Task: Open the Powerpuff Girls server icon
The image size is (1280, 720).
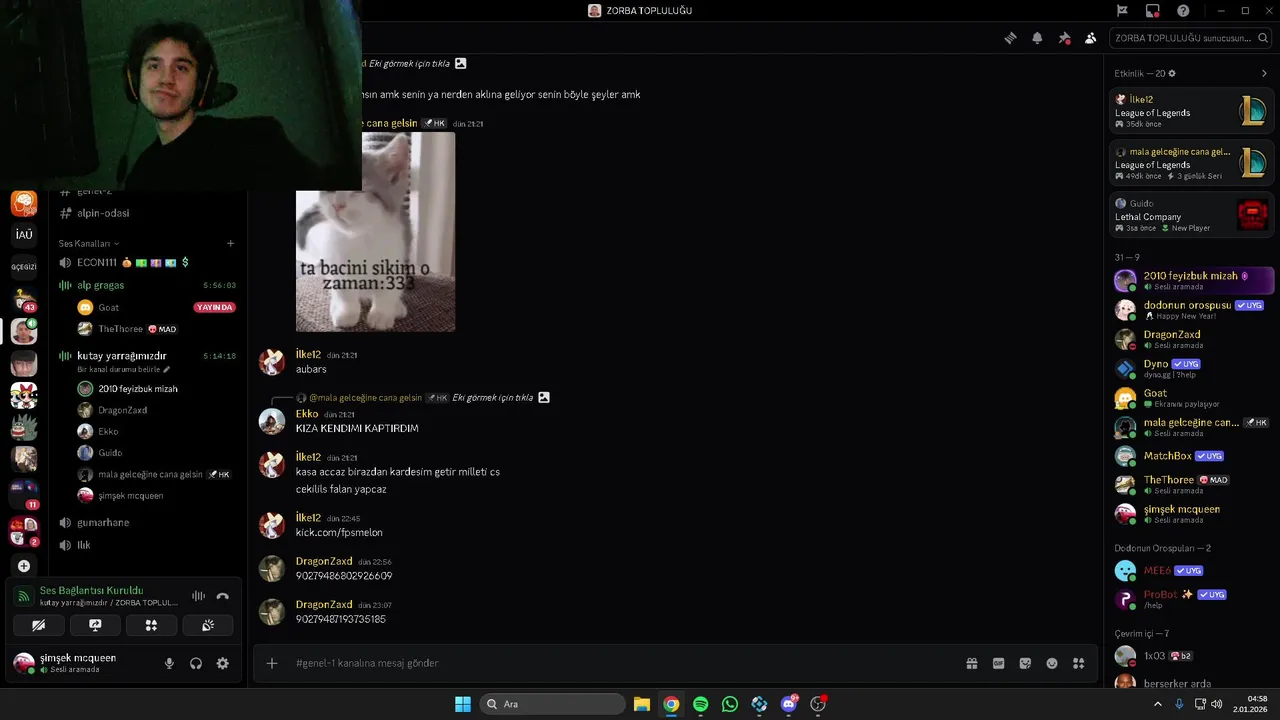Action: coord(24,395)
